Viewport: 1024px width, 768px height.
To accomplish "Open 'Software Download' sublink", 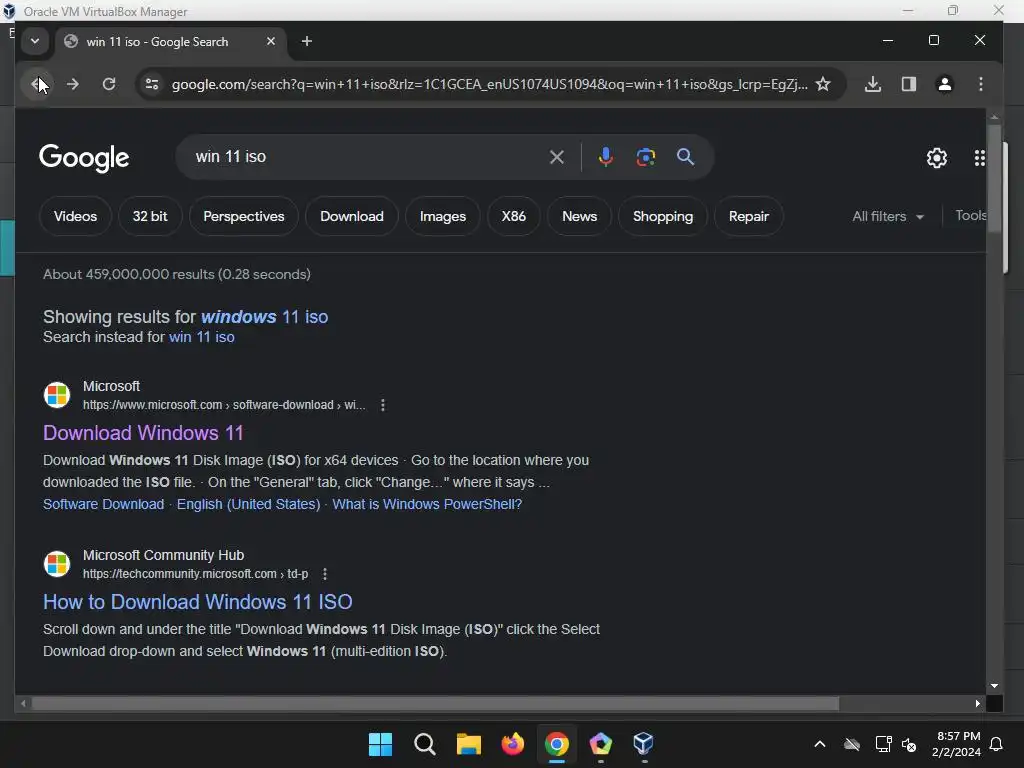I will pyautogui.click(x=103, y=504).
